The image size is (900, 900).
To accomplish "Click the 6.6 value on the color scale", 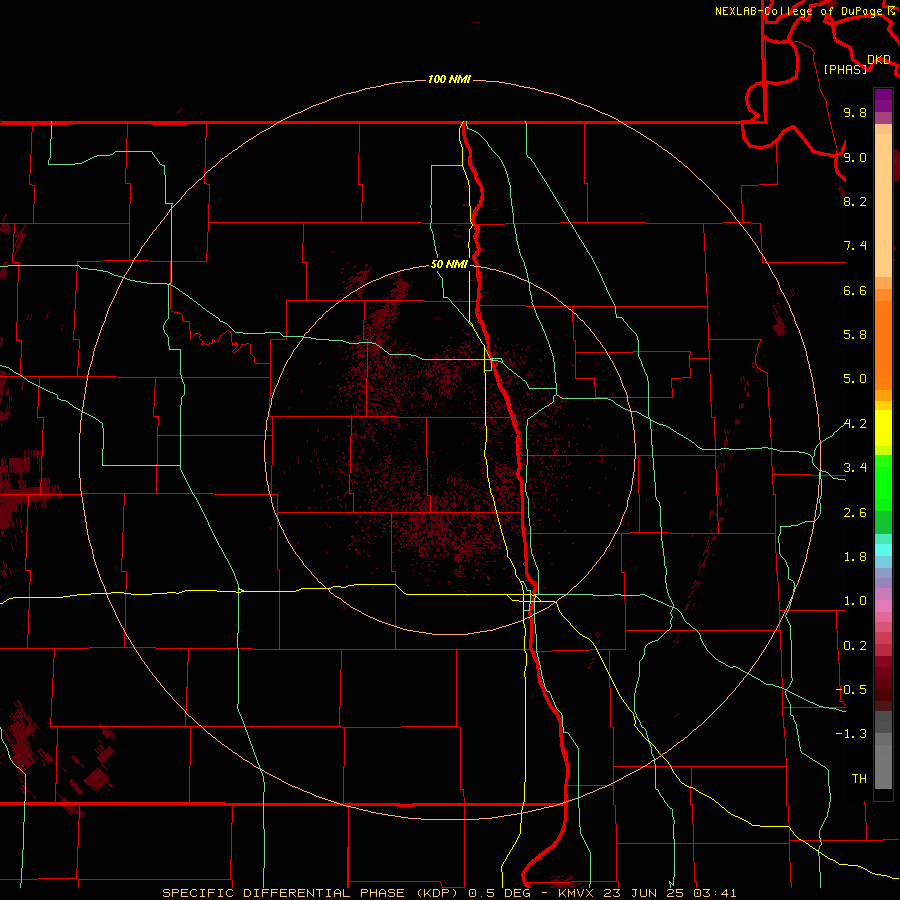I will pos(855,290).
